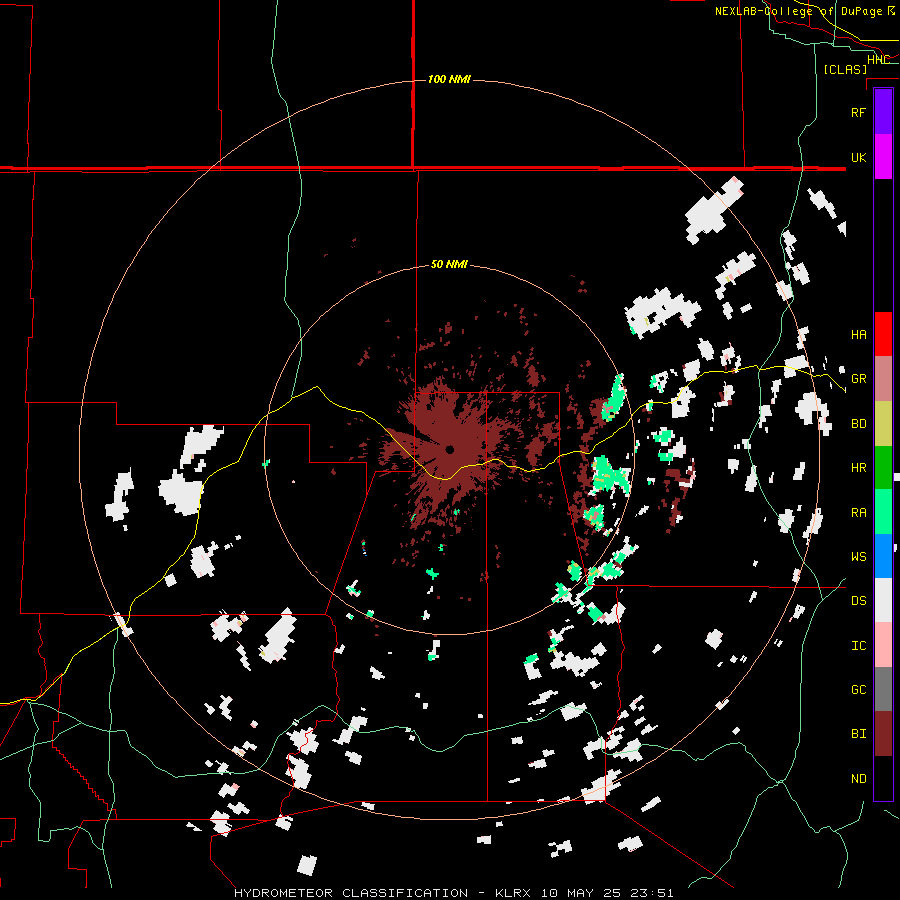
Task: Click the purple RF legend color swatch
Action: [x=883, y=112]
